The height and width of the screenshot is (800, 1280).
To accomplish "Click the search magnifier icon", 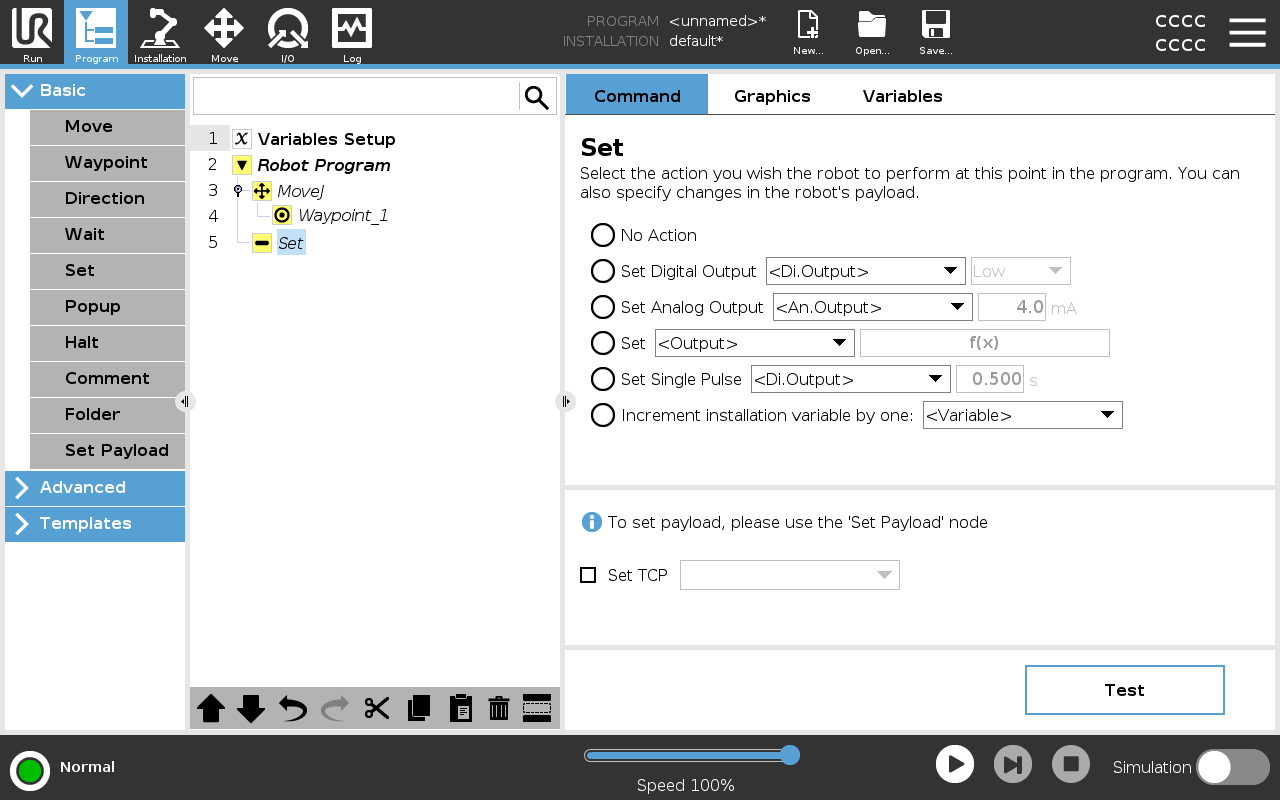I will [x=537, y=97].
